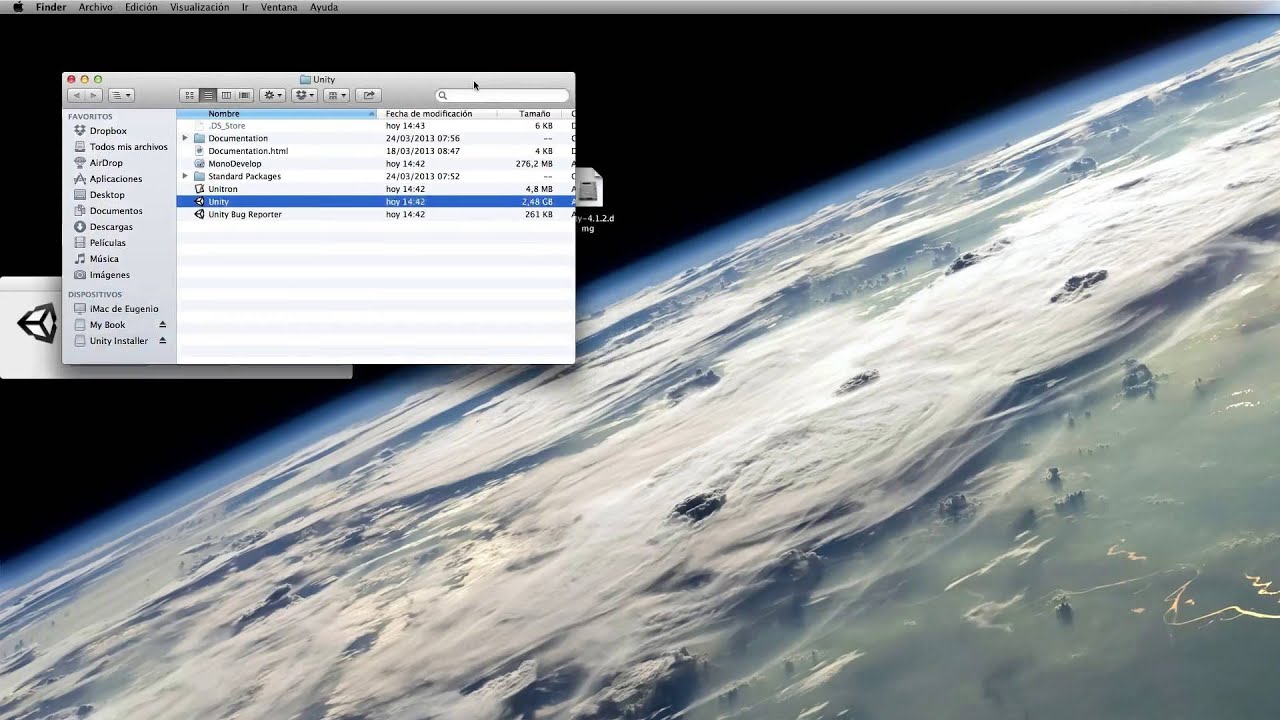The width and height of the screenshot is (1280, 720).
Task: Switch to Cover Flow view
Action: point(244,95)
